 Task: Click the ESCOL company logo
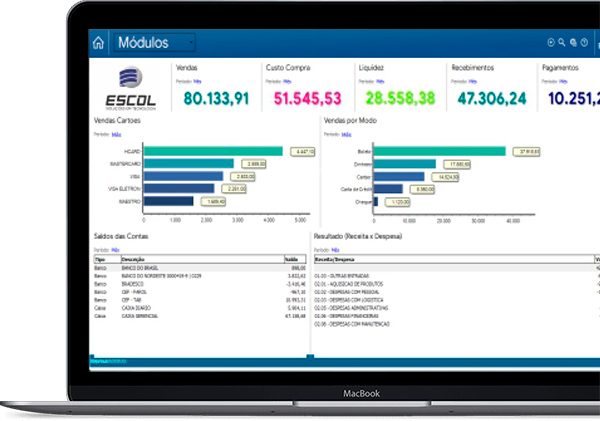pos(131,89)
